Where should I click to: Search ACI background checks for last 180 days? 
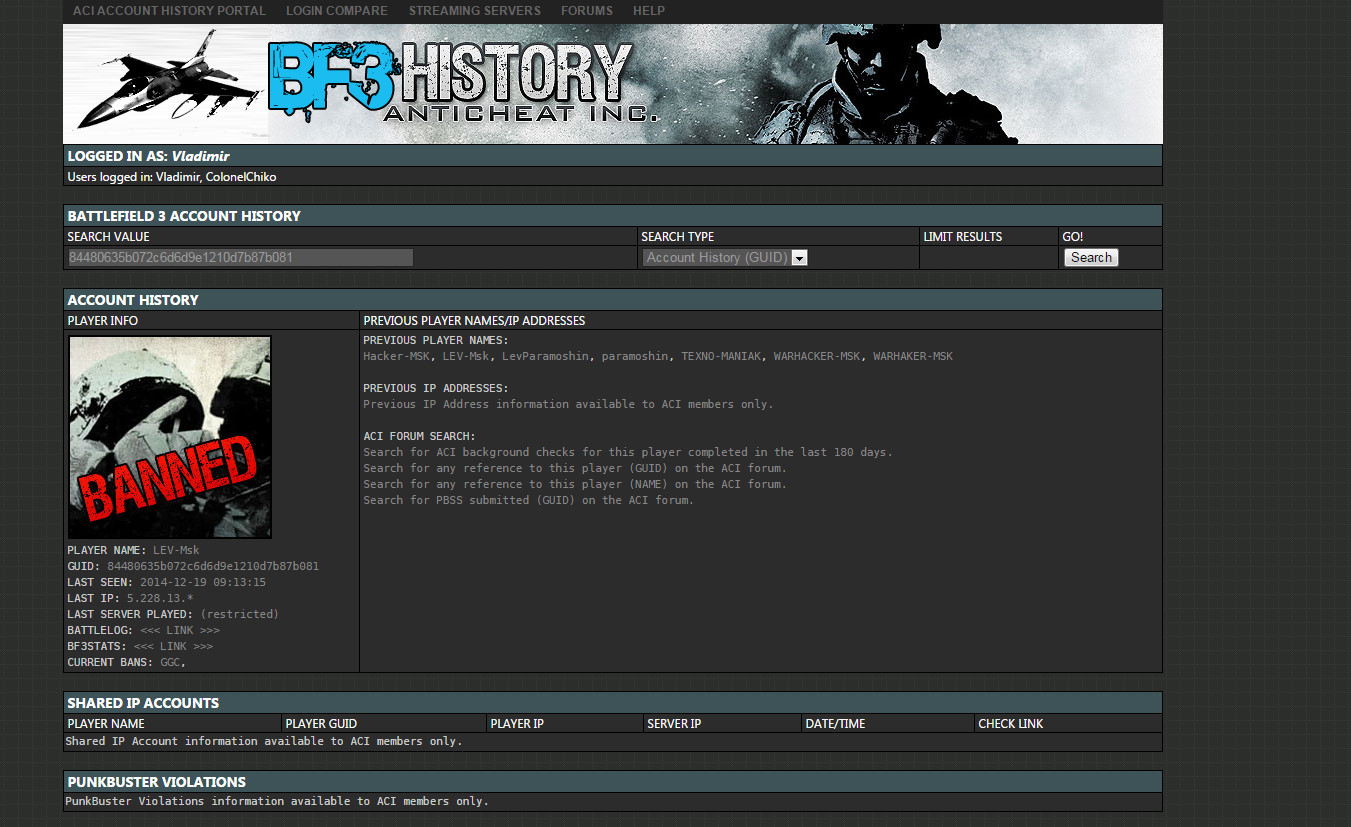tap(627, 453)
